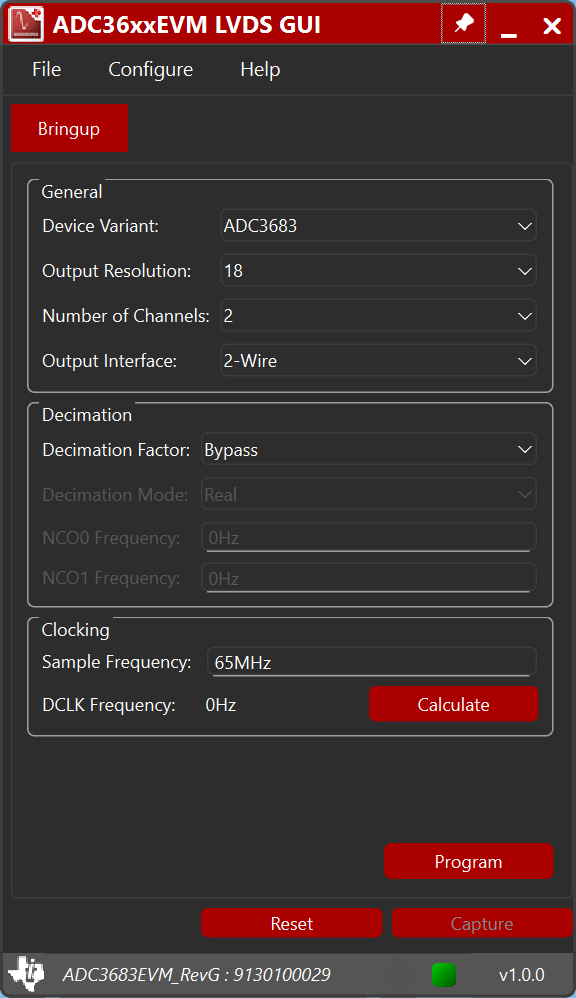Change the Decimation Factor selection
The image size is (576, 998).
click(x=368, y=449)
